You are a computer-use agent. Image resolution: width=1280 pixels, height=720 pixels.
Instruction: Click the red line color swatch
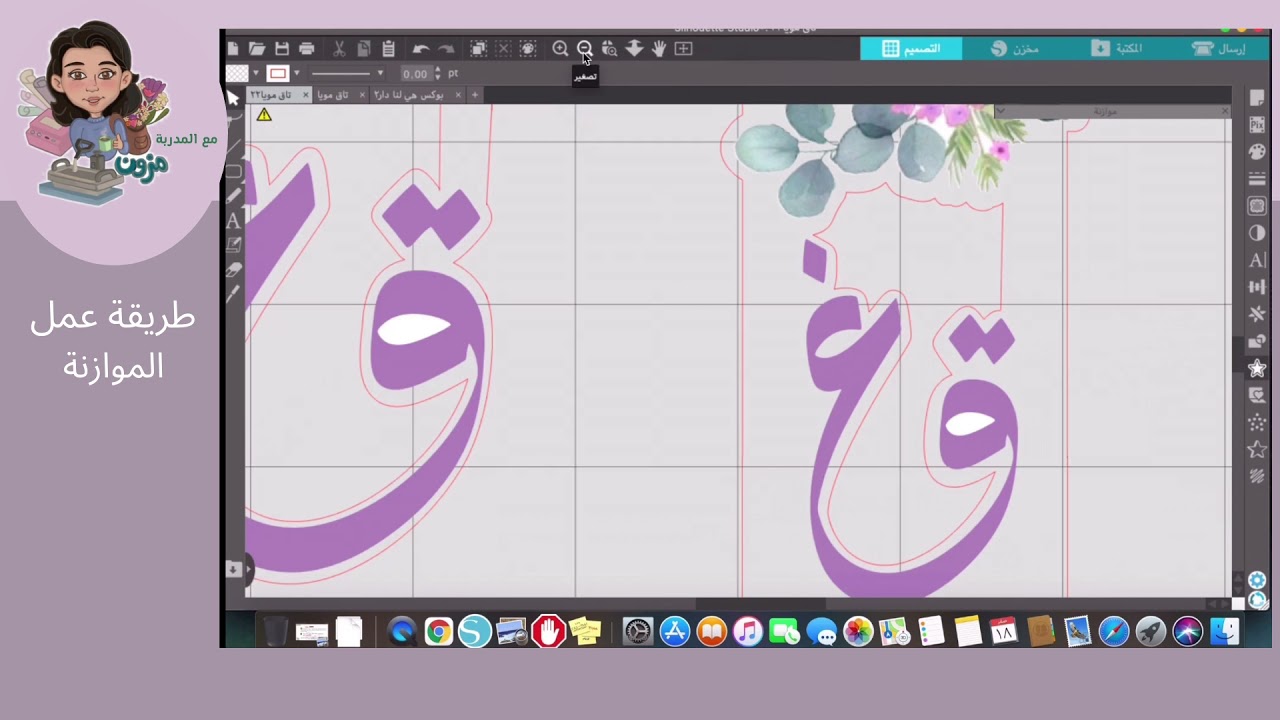(278, 73)
